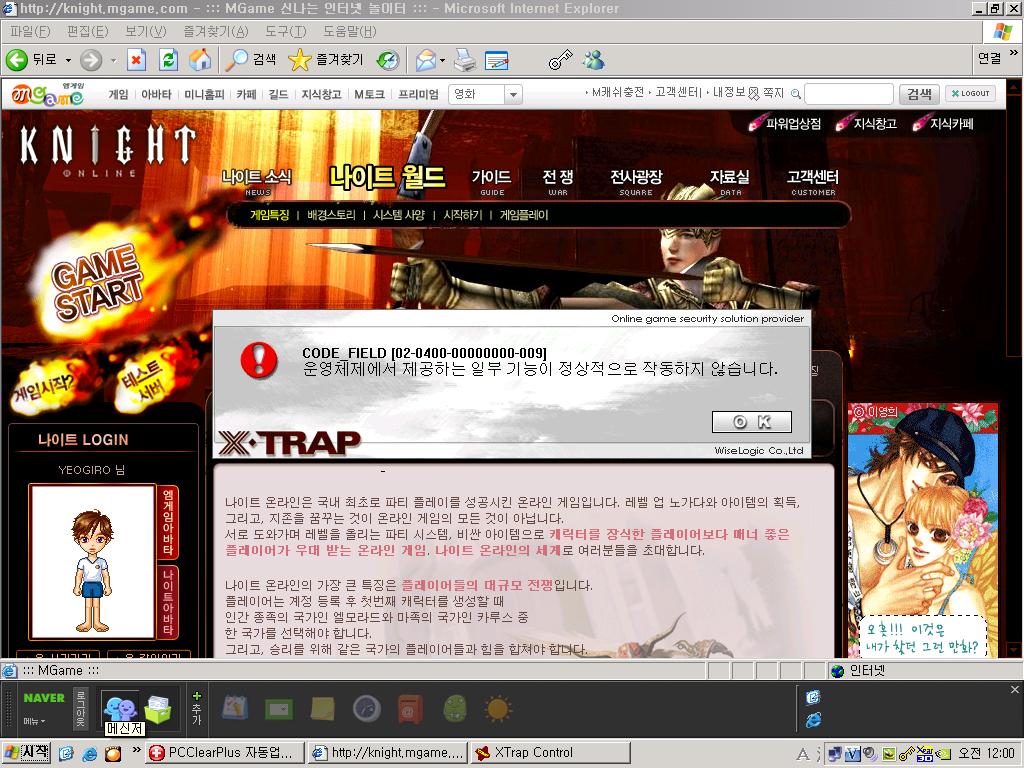Select the 나이트 소식 NEWS tab
Image resolution: width=1024 pixels, height=768 pixels.
[257, 181]
